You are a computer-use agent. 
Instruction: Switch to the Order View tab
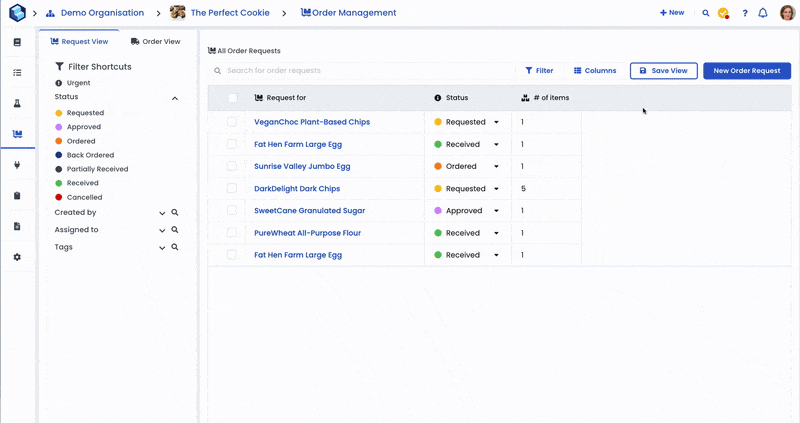155,42
